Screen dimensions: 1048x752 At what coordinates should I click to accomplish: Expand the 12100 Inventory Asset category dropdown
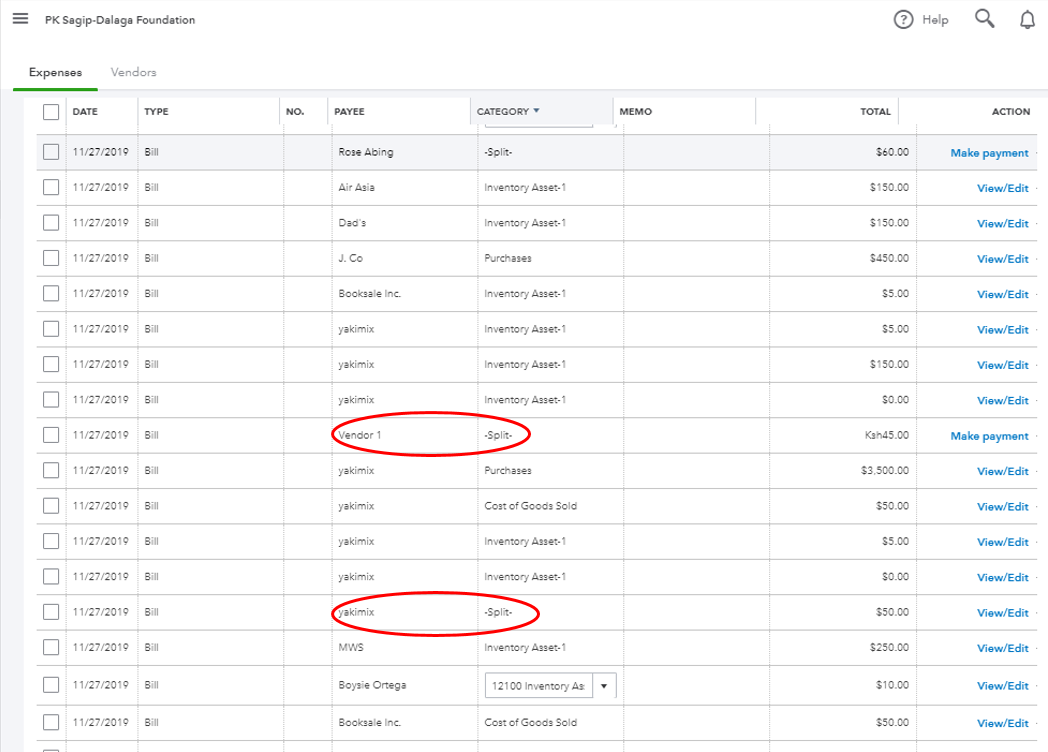coord(604,685)
